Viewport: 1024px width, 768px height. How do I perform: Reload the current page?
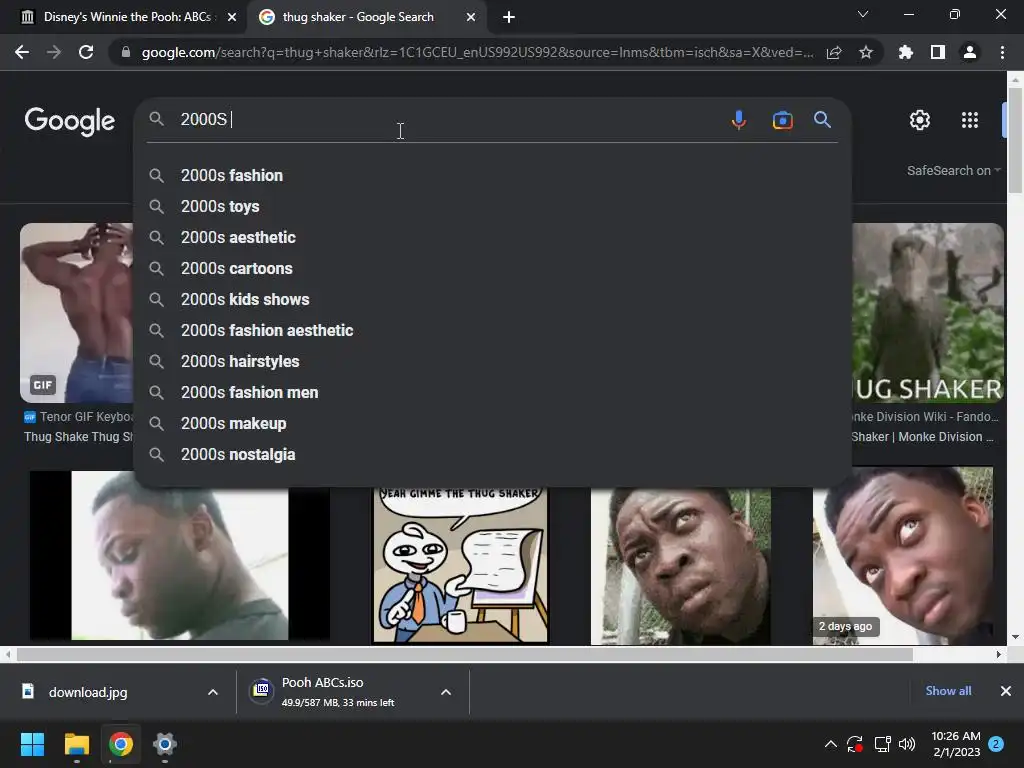tap(86, 52)
